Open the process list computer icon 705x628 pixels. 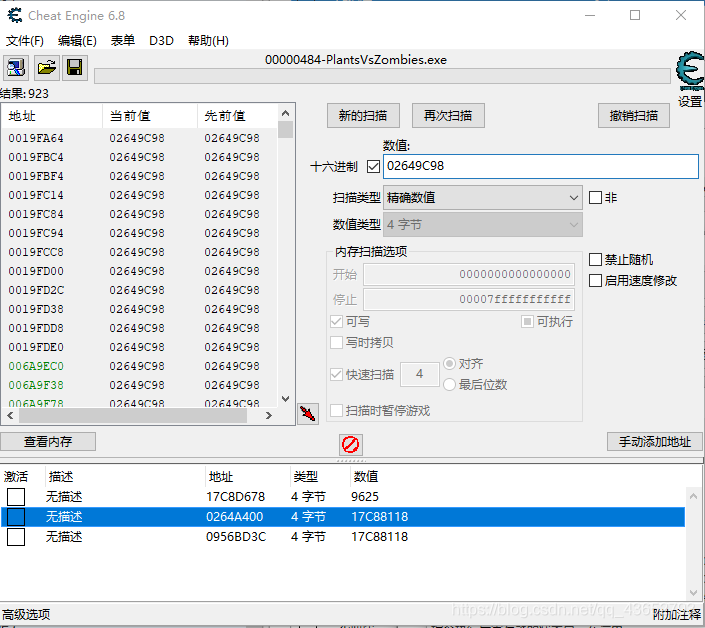click(16, 68)
